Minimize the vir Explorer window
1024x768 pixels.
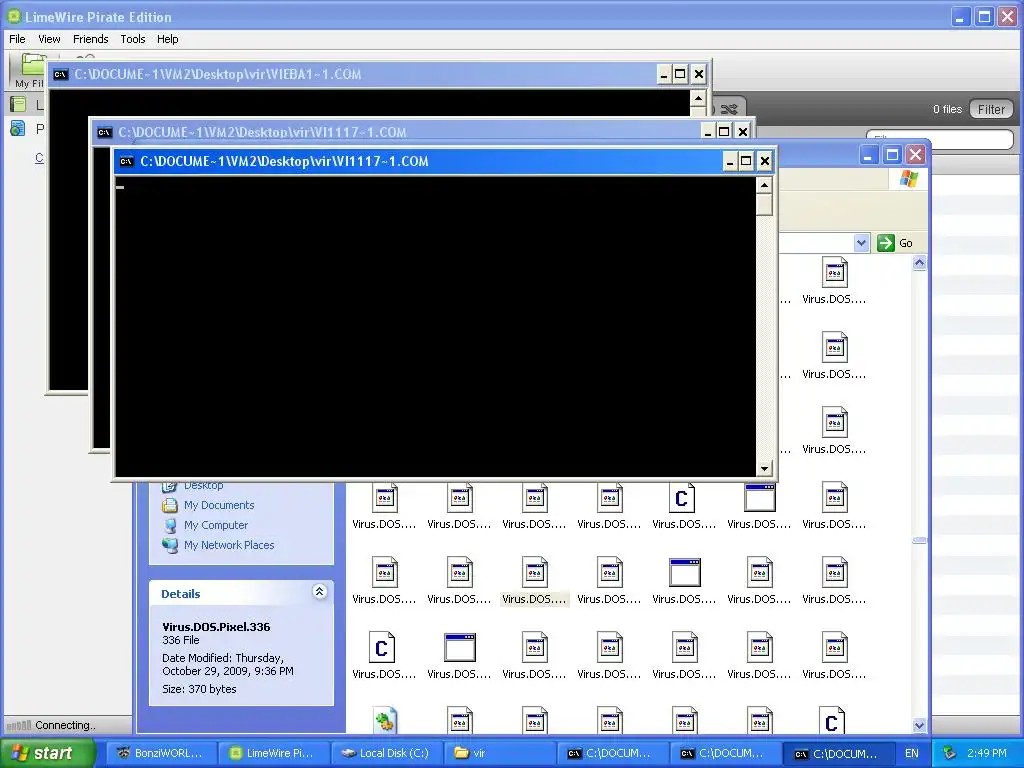[868, 155]
